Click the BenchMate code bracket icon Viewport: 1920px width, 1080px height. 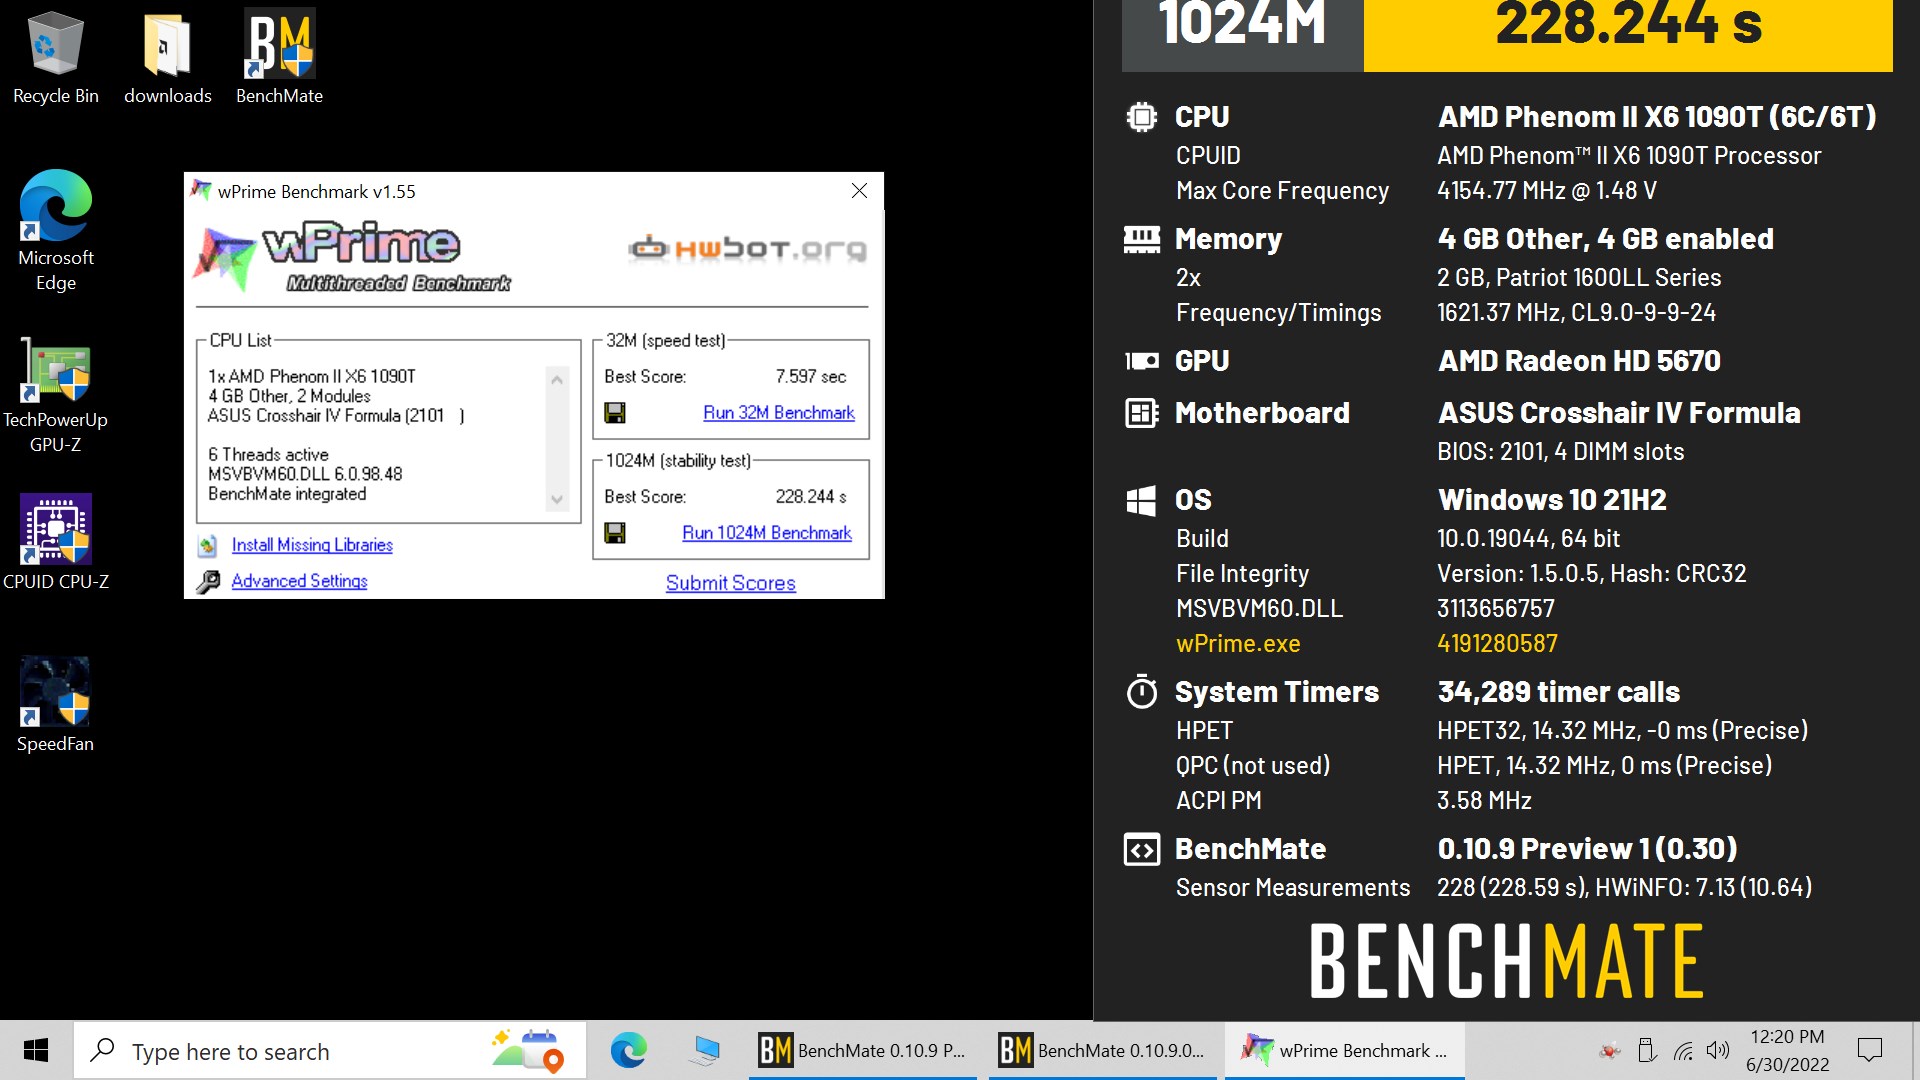tap(1141, 849)
